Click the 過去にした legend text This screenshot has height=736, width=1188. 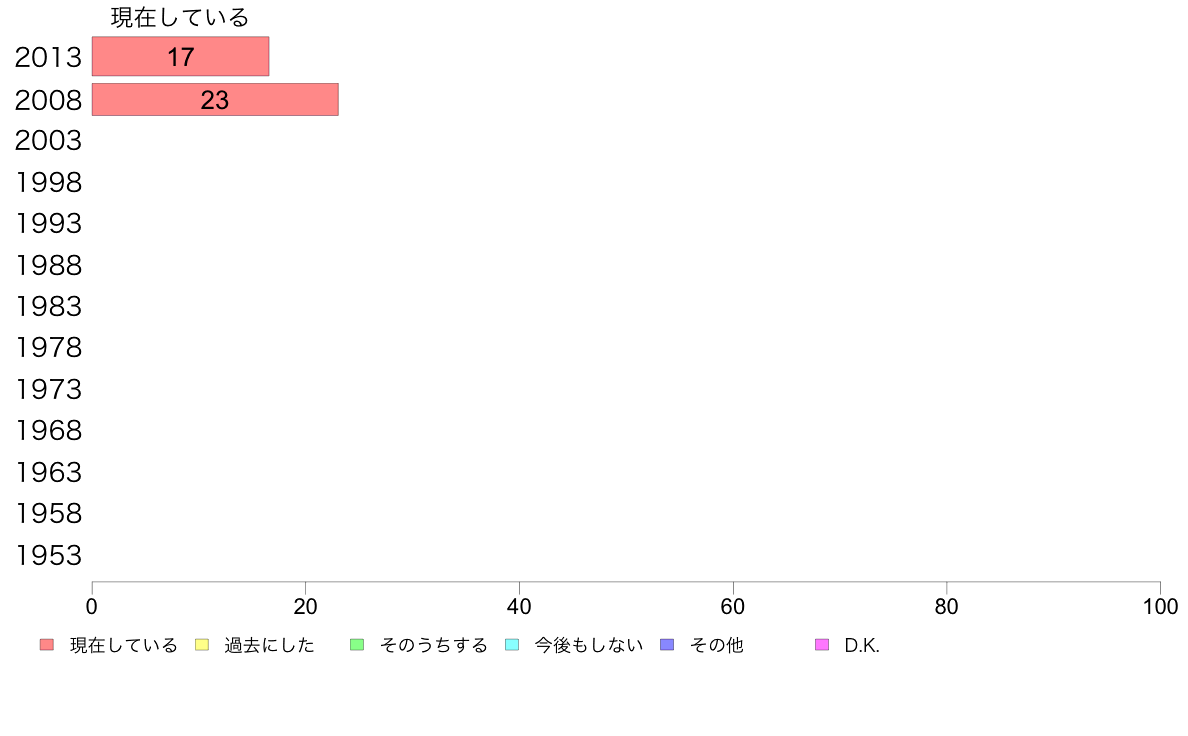pos(269,645)
